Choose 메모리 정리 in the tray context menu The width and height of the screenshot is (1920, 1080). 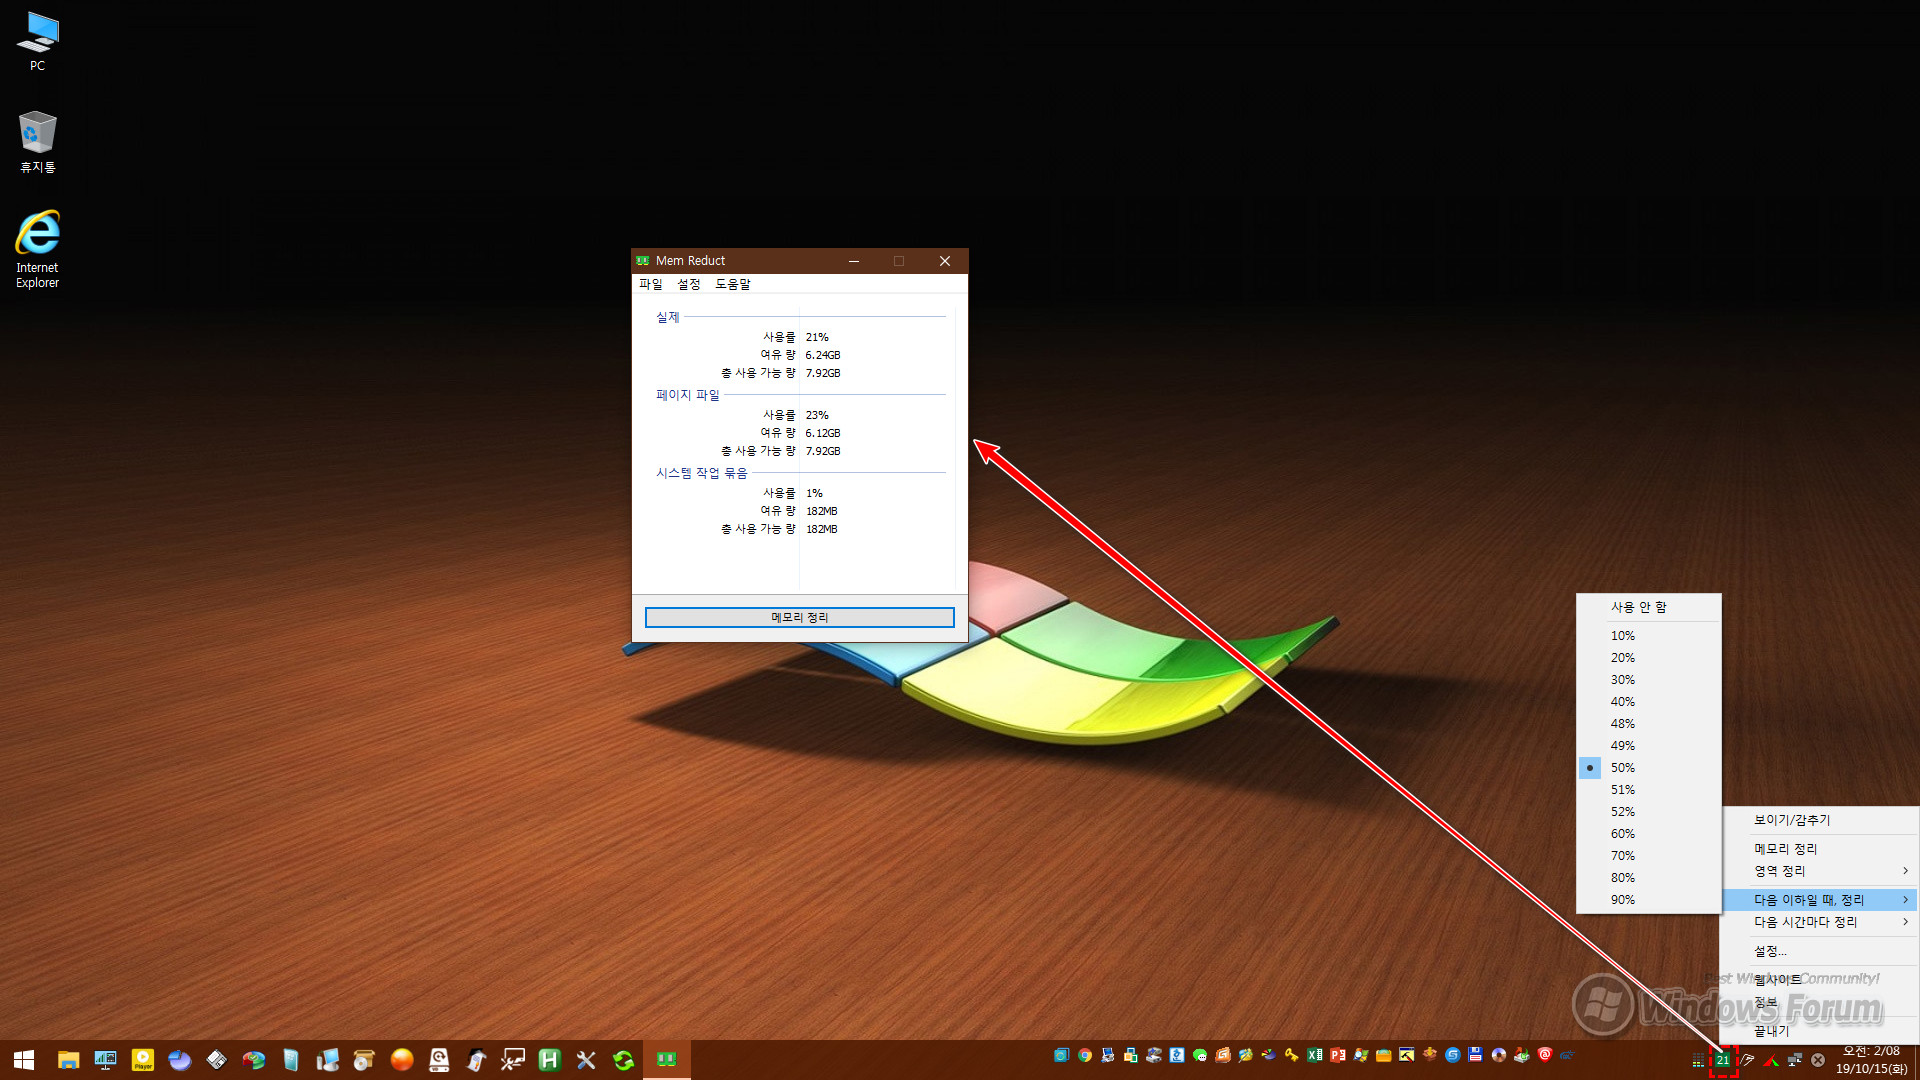pyautogui.click(x=1820, y=849)
